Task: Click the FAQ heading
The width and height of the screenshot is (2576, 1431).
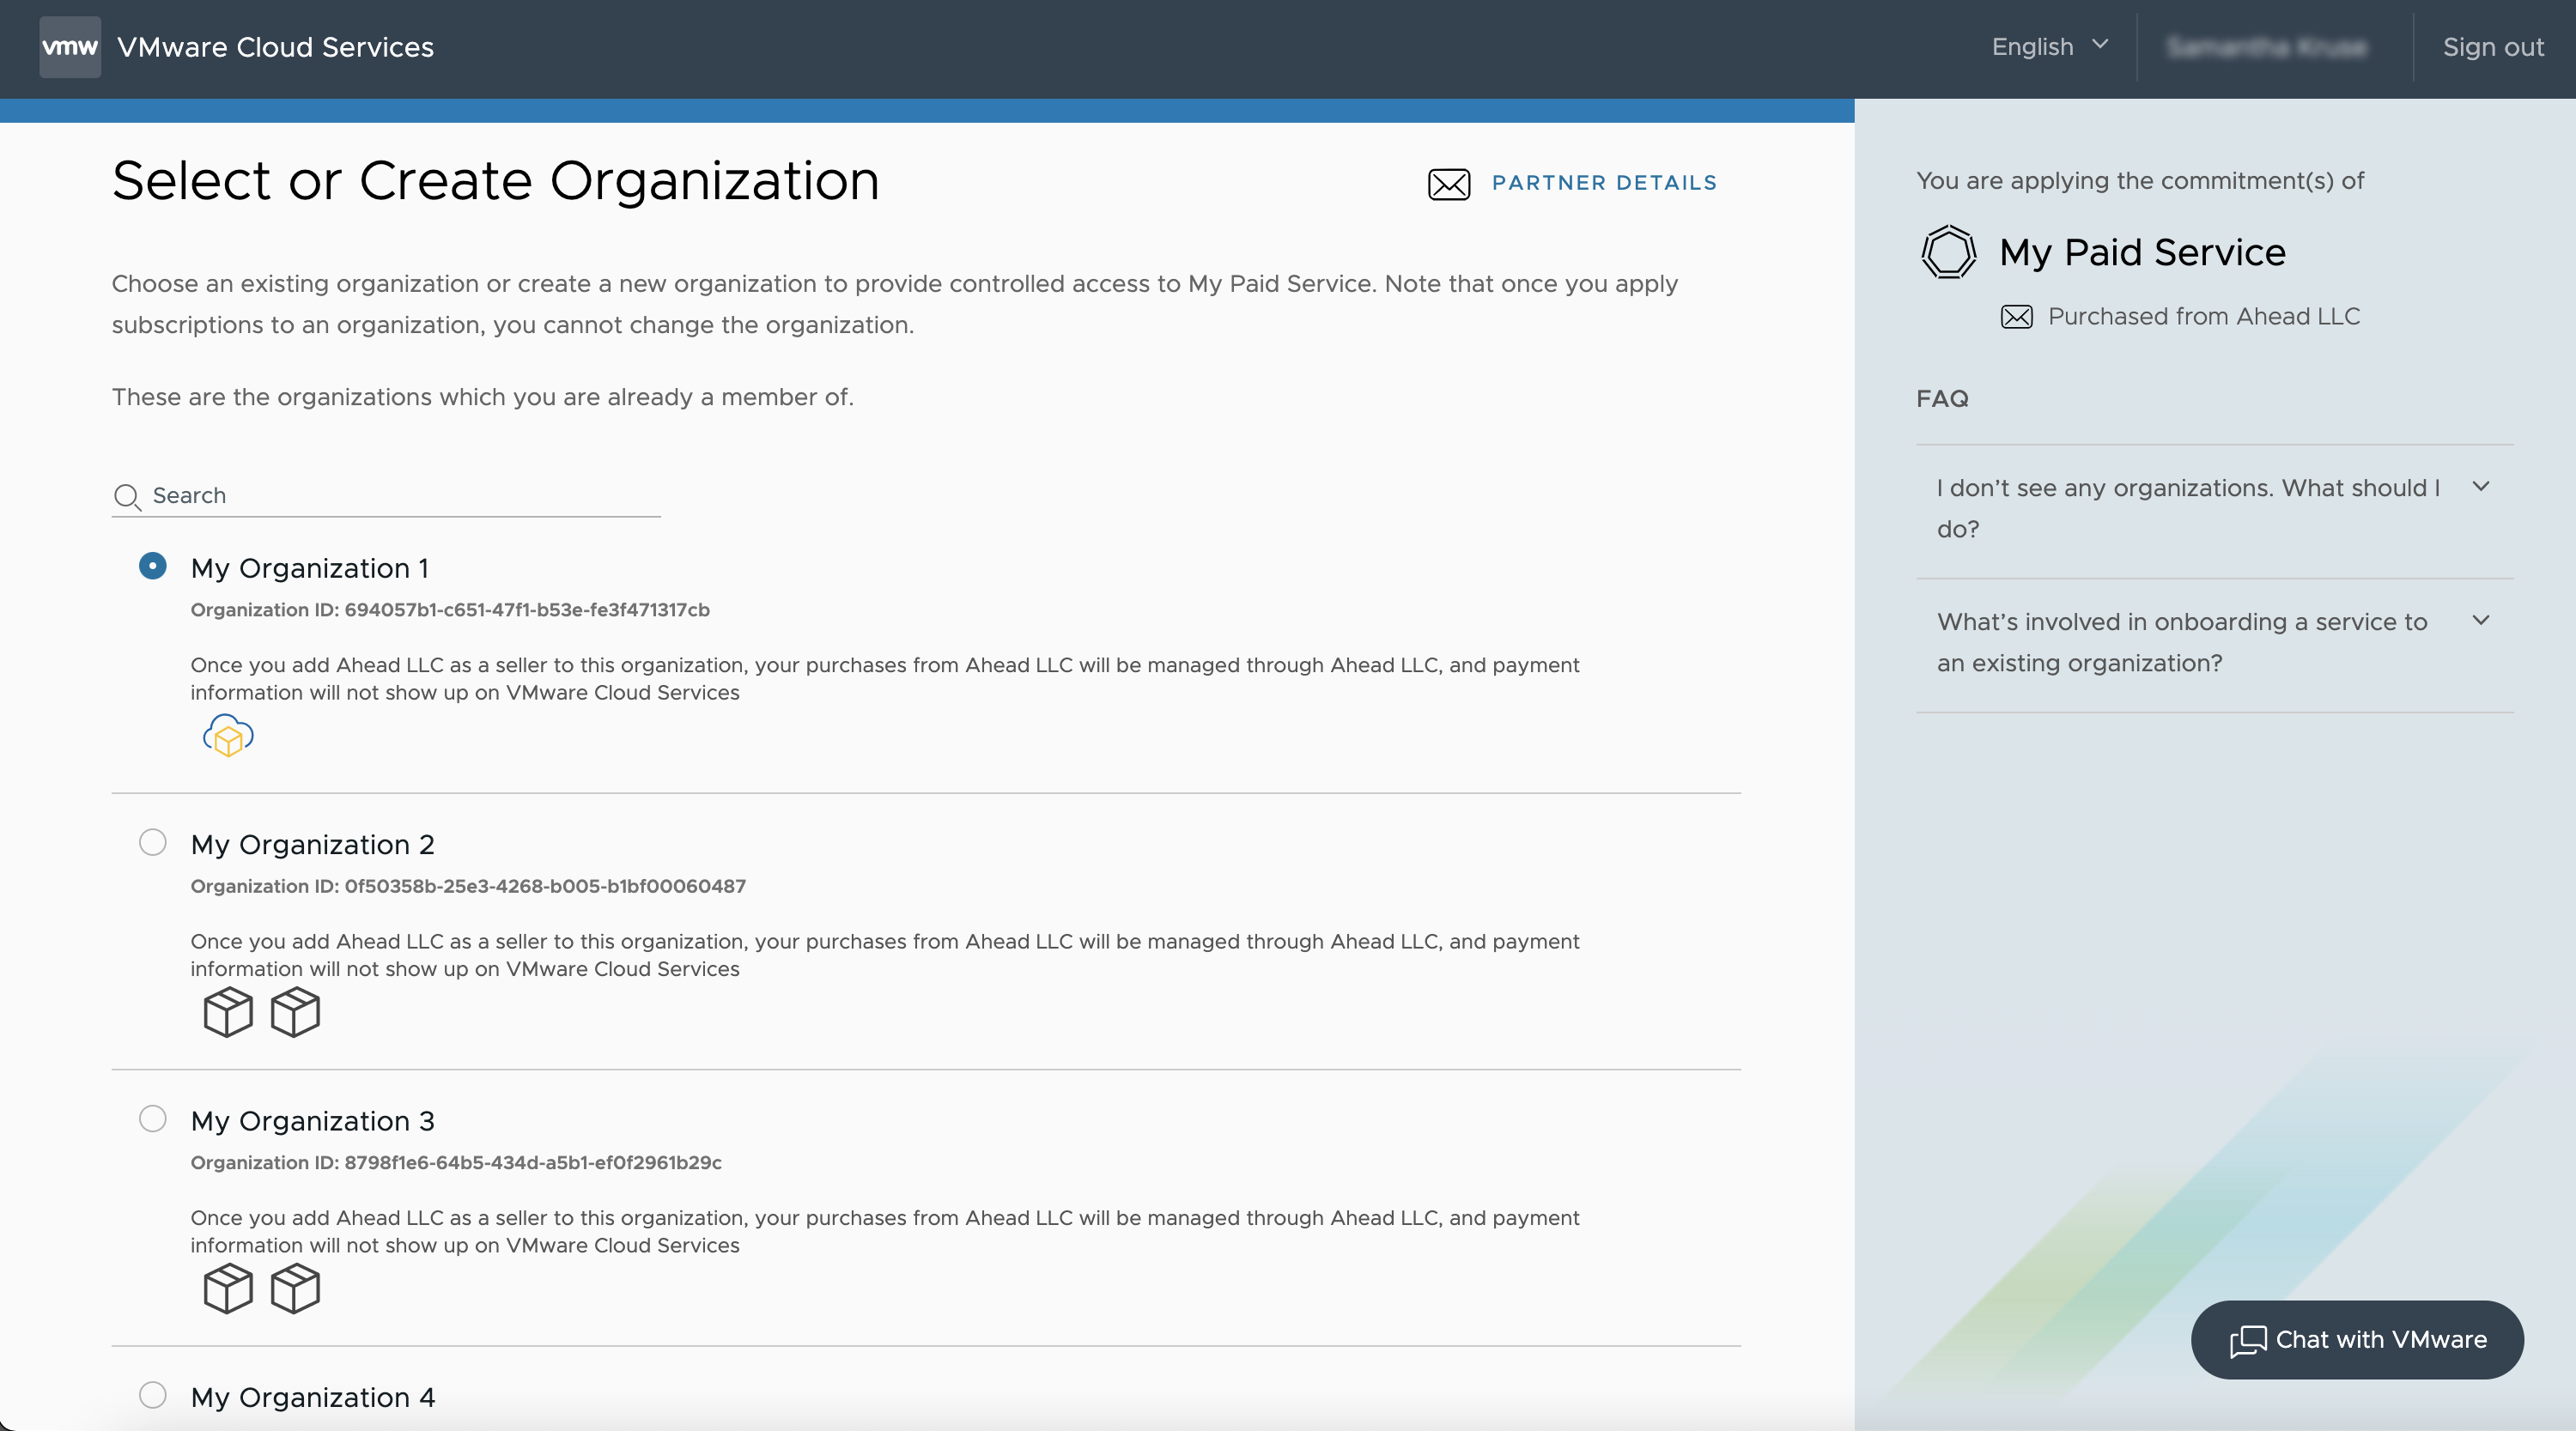Action: (x=1942, y=399)
